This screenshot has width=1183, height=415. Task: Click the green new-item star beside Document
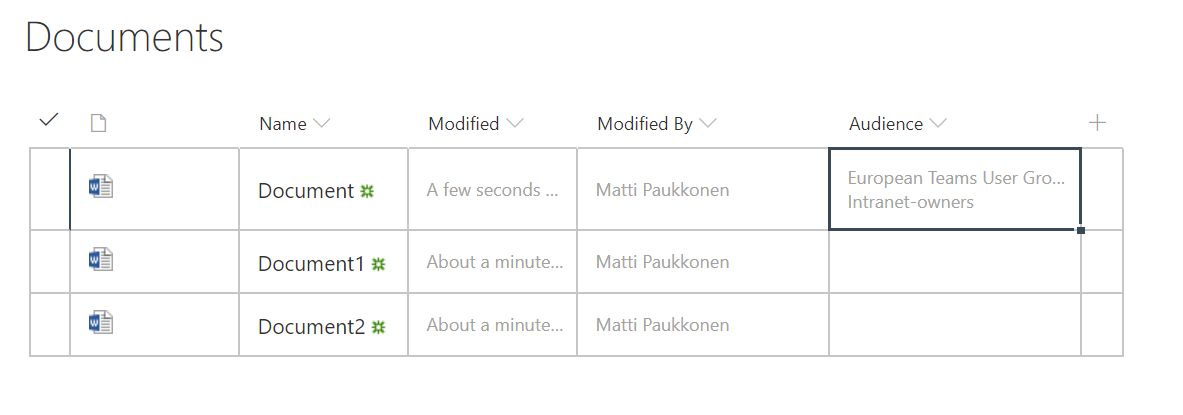[367, 191]
